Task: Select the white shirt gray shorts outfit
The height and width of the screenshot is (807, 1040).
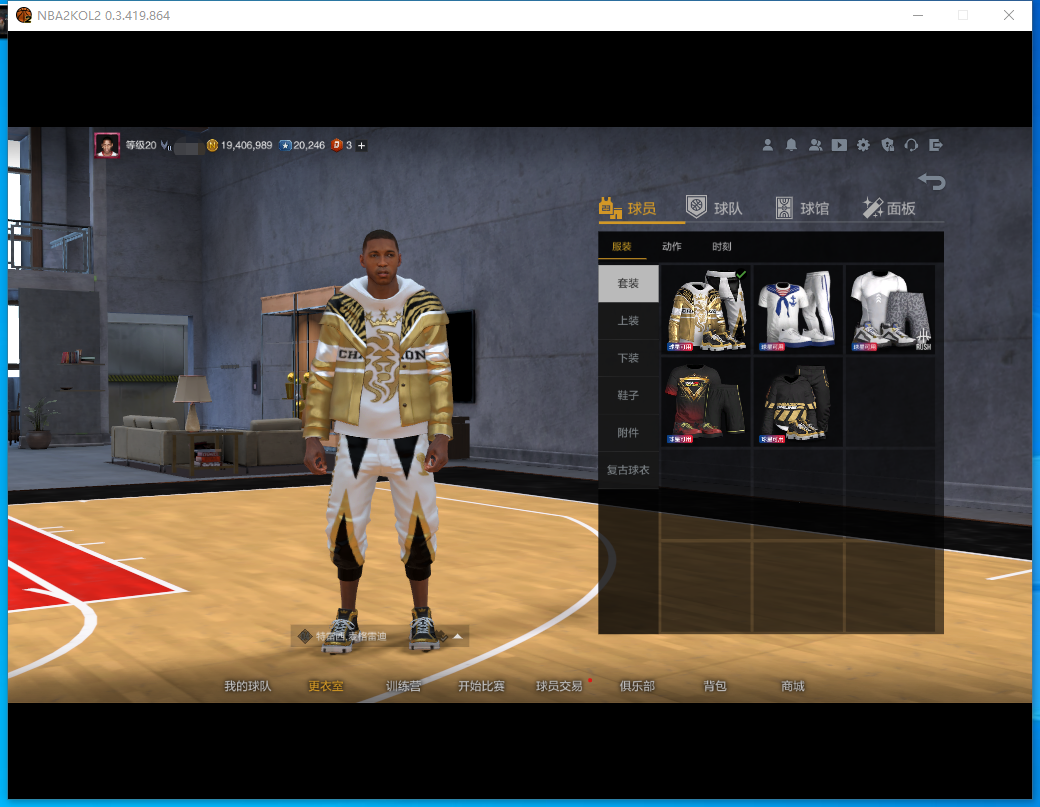Action: coord(891,310)
